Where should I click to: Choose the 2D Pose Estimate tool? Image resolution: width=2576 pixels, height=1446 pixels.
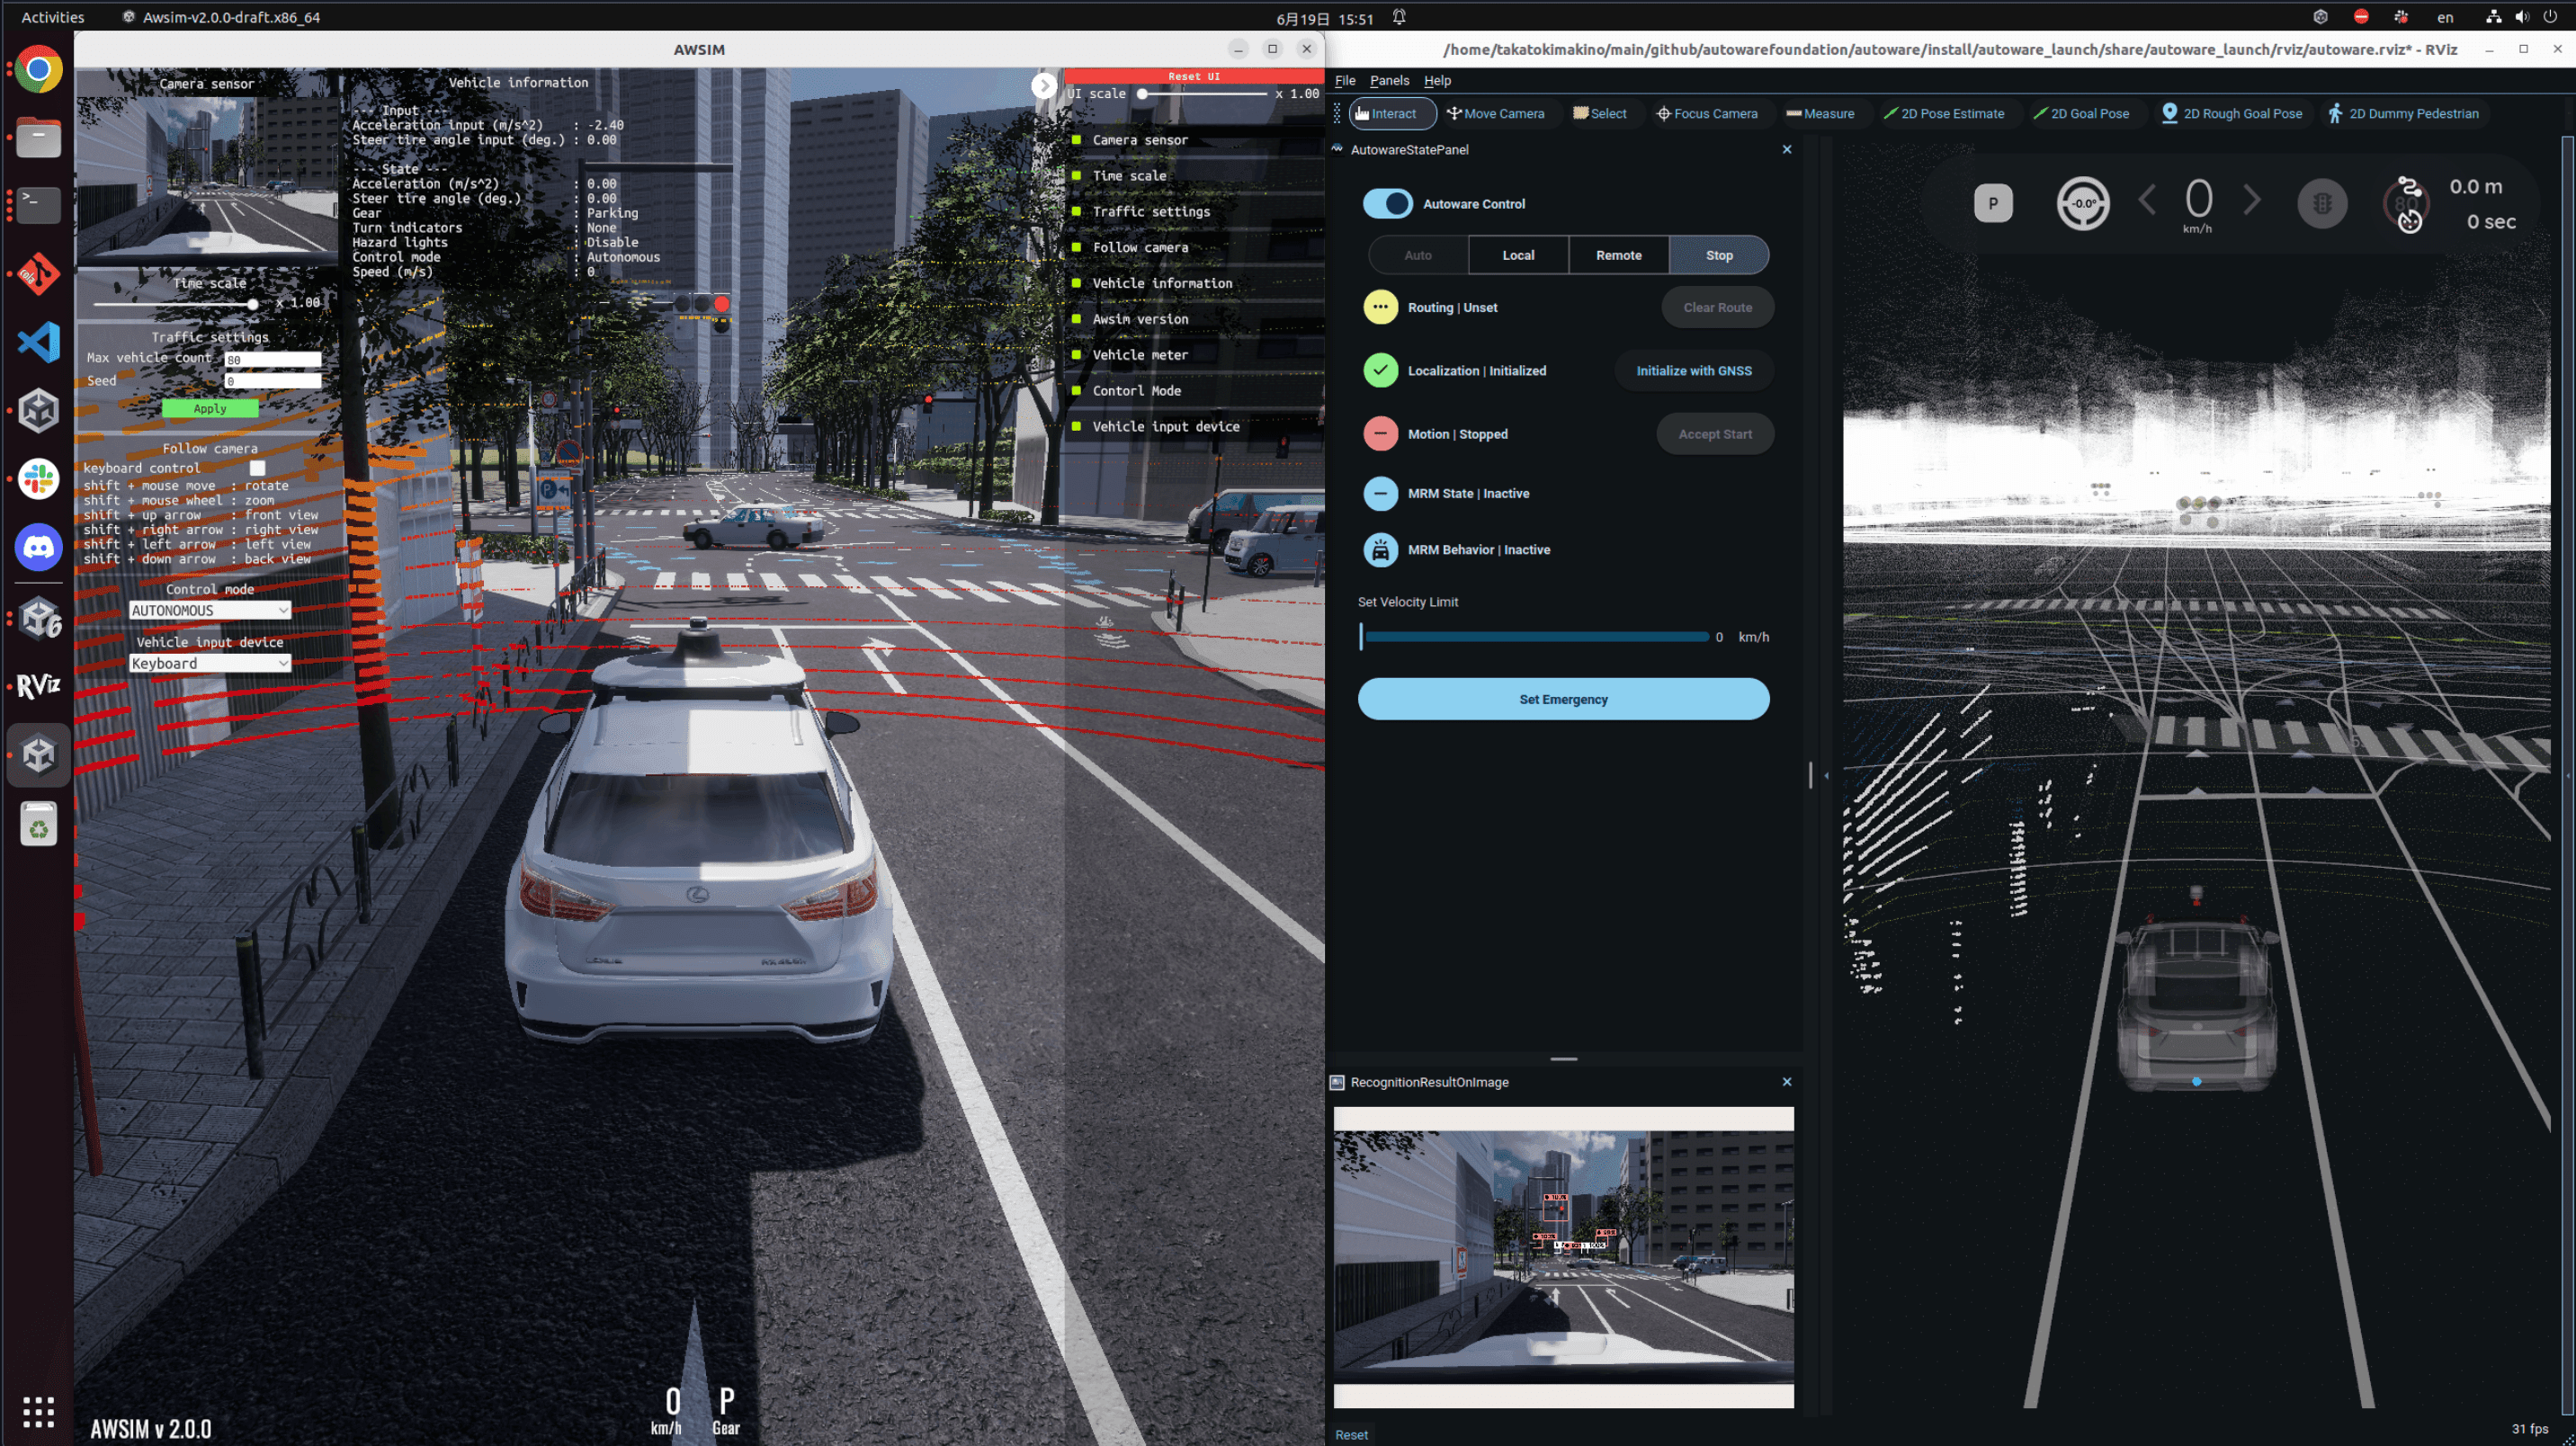click(1946, 113)
